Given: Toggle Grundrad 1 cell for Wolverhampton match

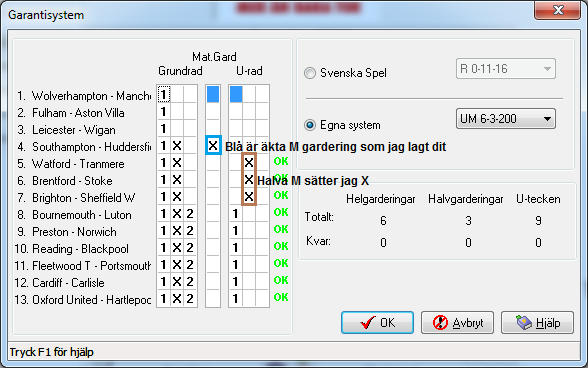Looking at the screenshot, I should tap(163, 94).
